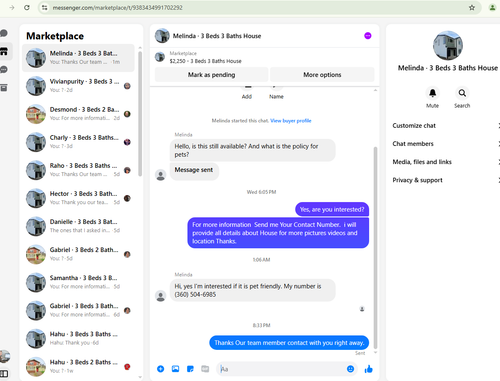The width and height of the screenshot is (500, 381).
Task: Click the listing thumbnail in chat header
Action: (x=162, y=36)
